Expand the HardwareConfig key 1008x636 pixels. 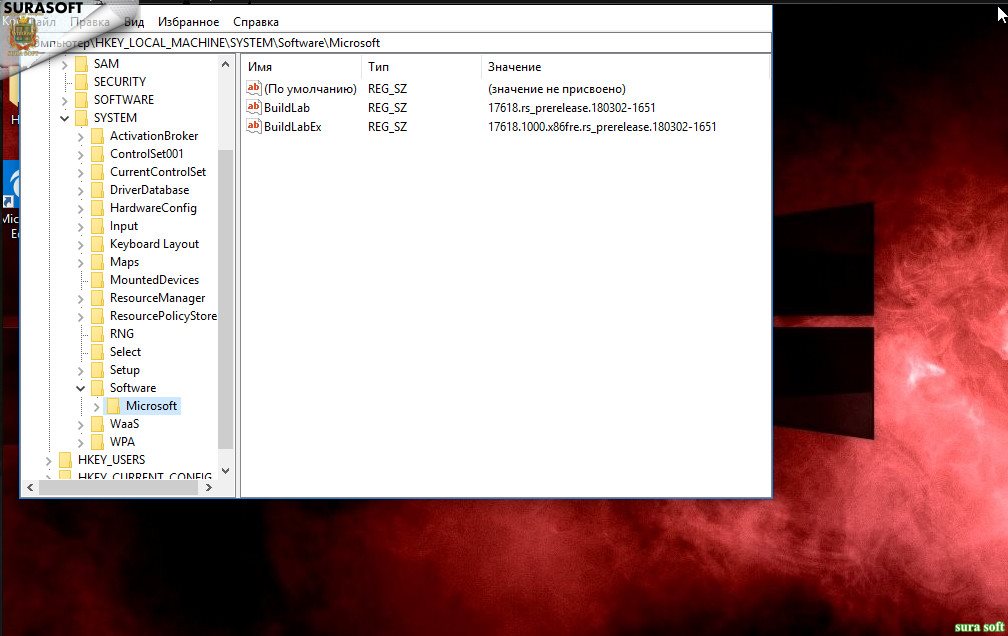pyautogui.click(x=81, y=208)
